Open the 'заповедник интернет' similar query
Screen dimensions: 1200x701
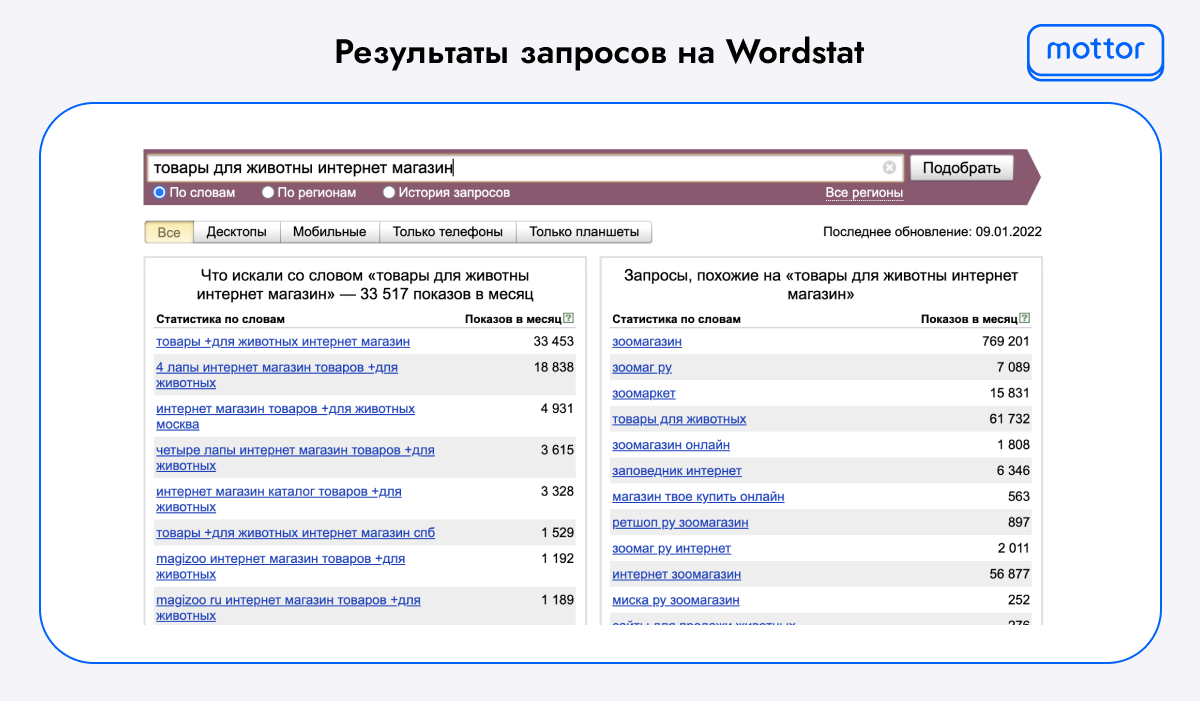(677, 471)
